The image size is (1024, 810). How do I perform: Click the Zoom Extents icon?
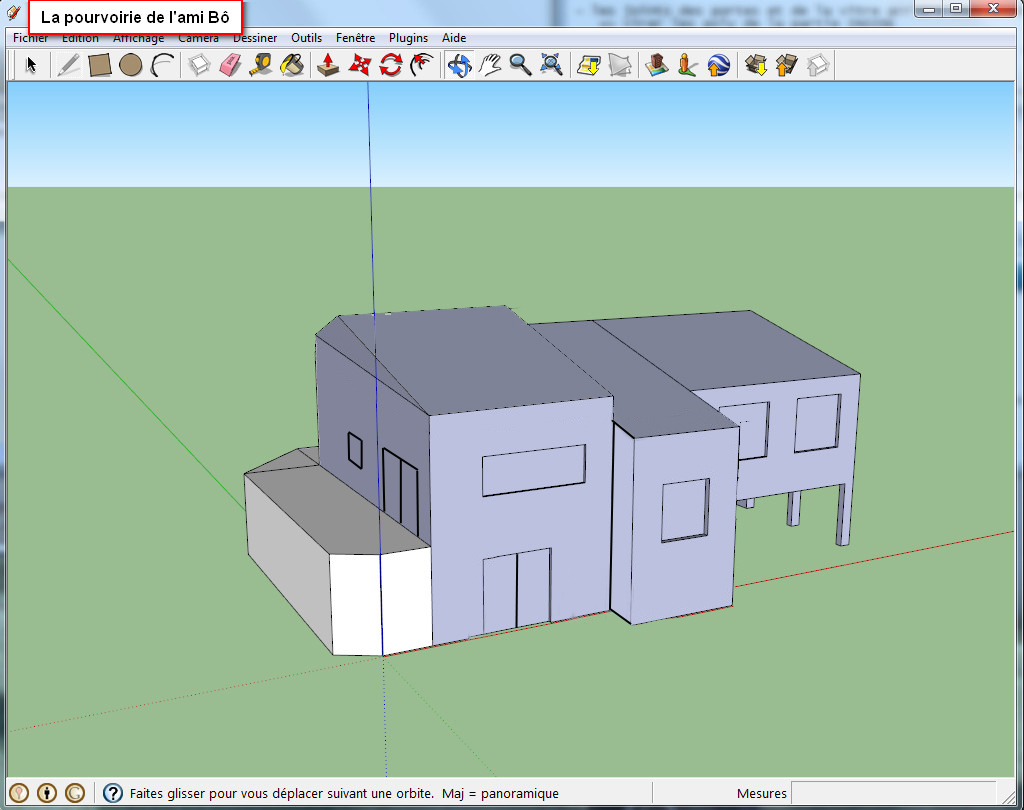[552, 65]
